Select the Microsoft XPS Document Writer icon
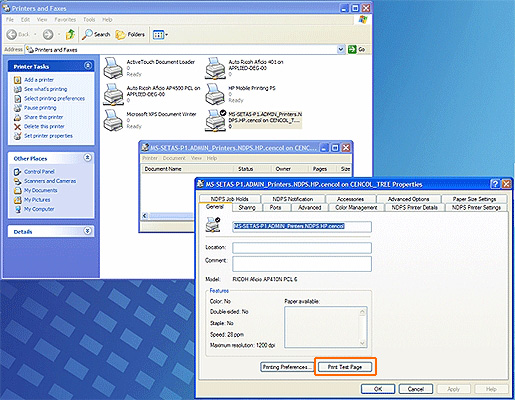The image size is (515, 400). pos(113,120)
